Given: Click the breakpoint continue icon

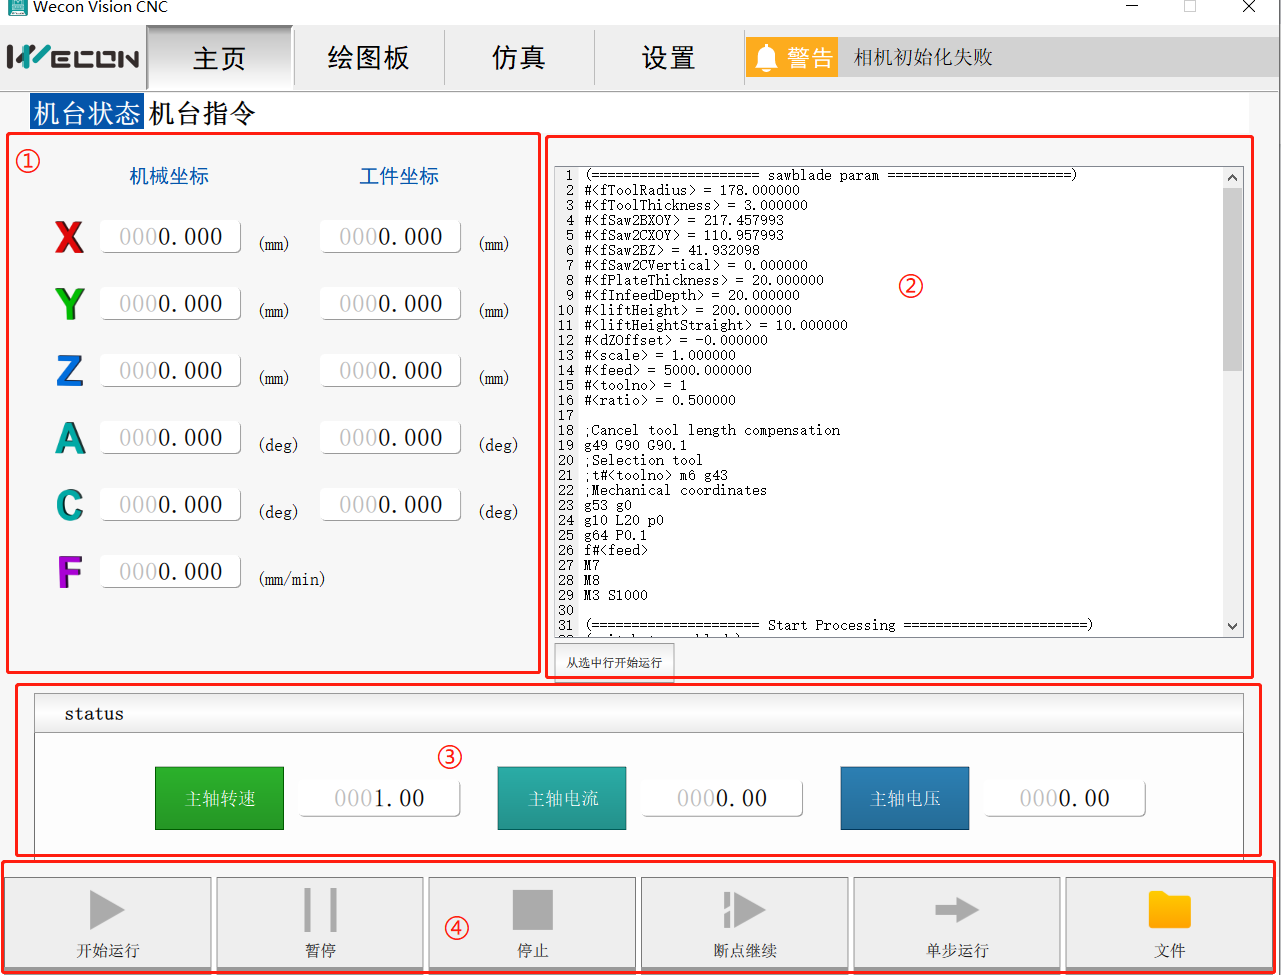Looking at the screenshot, I should pos(744,909).
